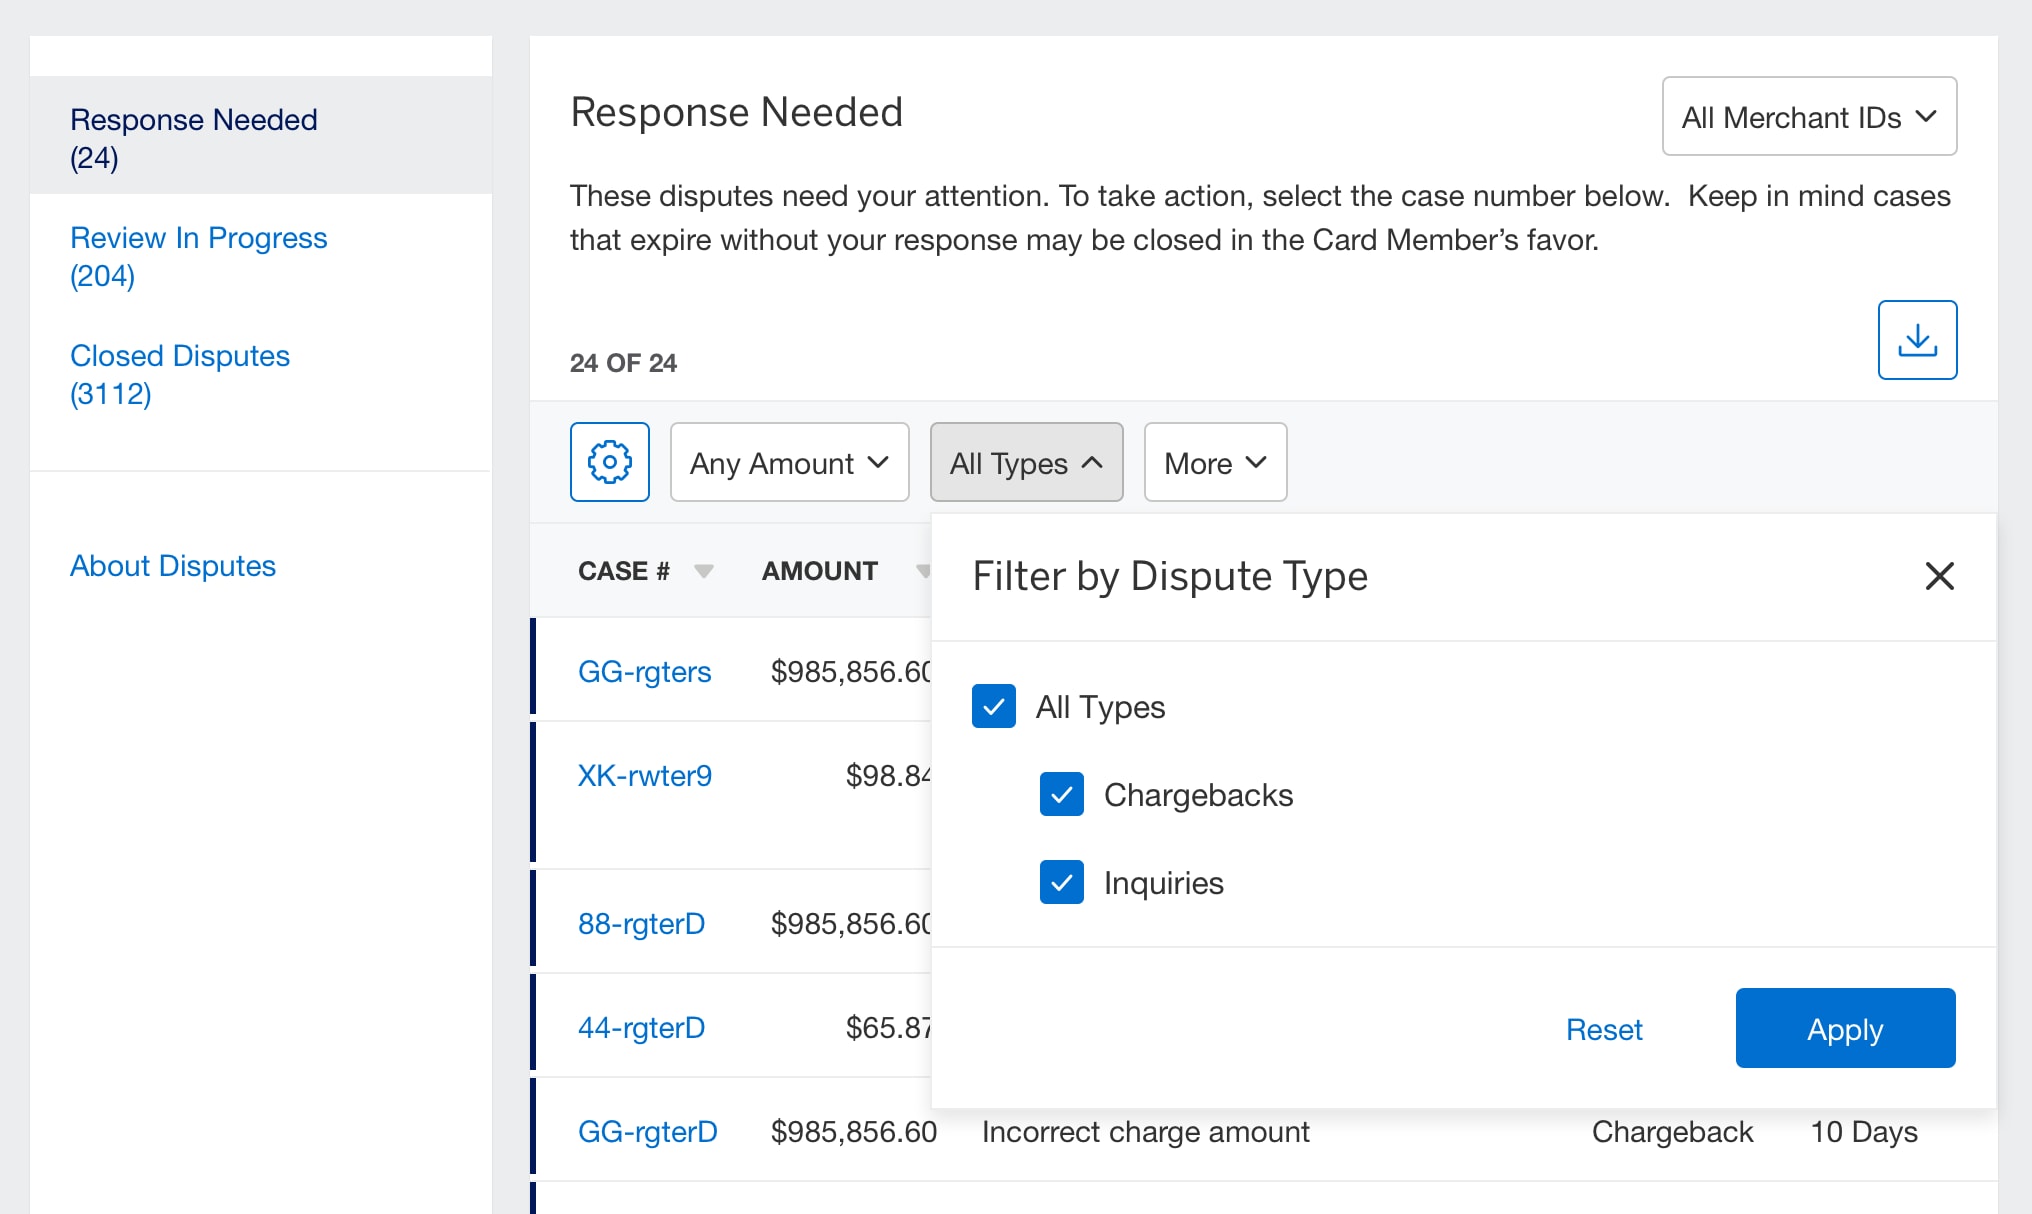The image size is (2032, 1214).
Task: Click the gear settings icon
Action: [609, 462]
